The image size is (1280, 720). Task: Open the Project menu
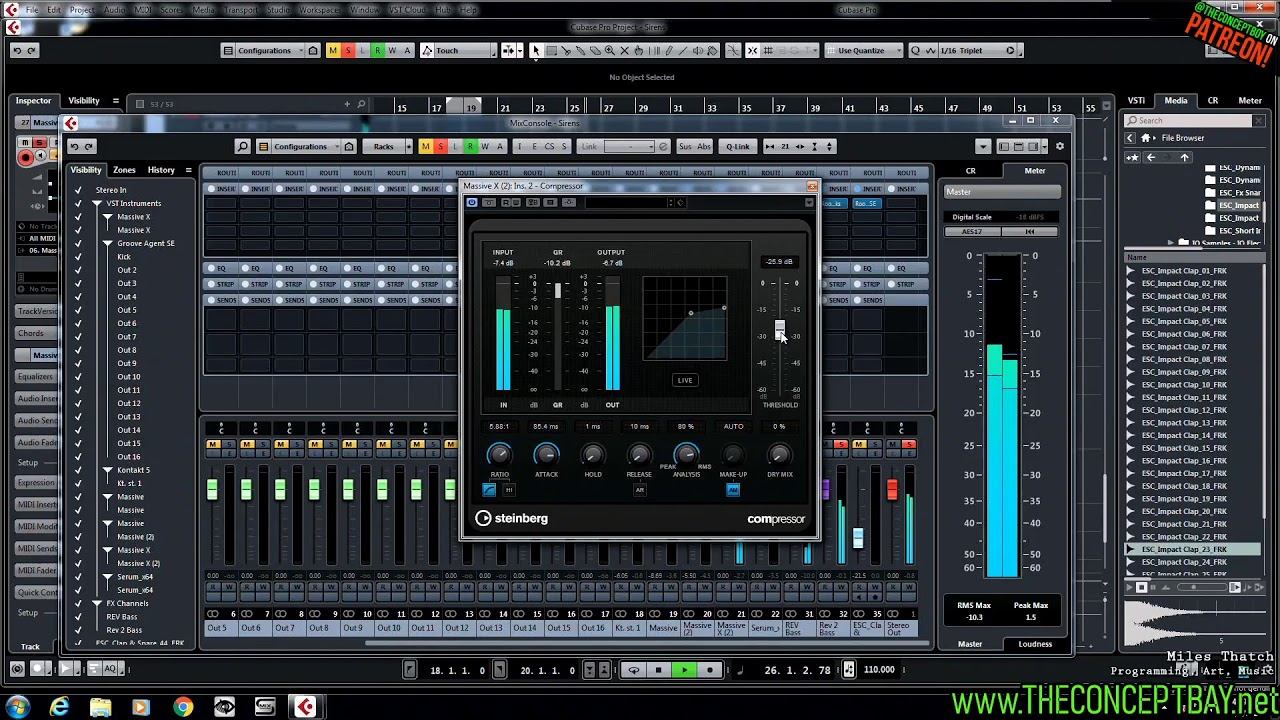[x=82, y=10]
